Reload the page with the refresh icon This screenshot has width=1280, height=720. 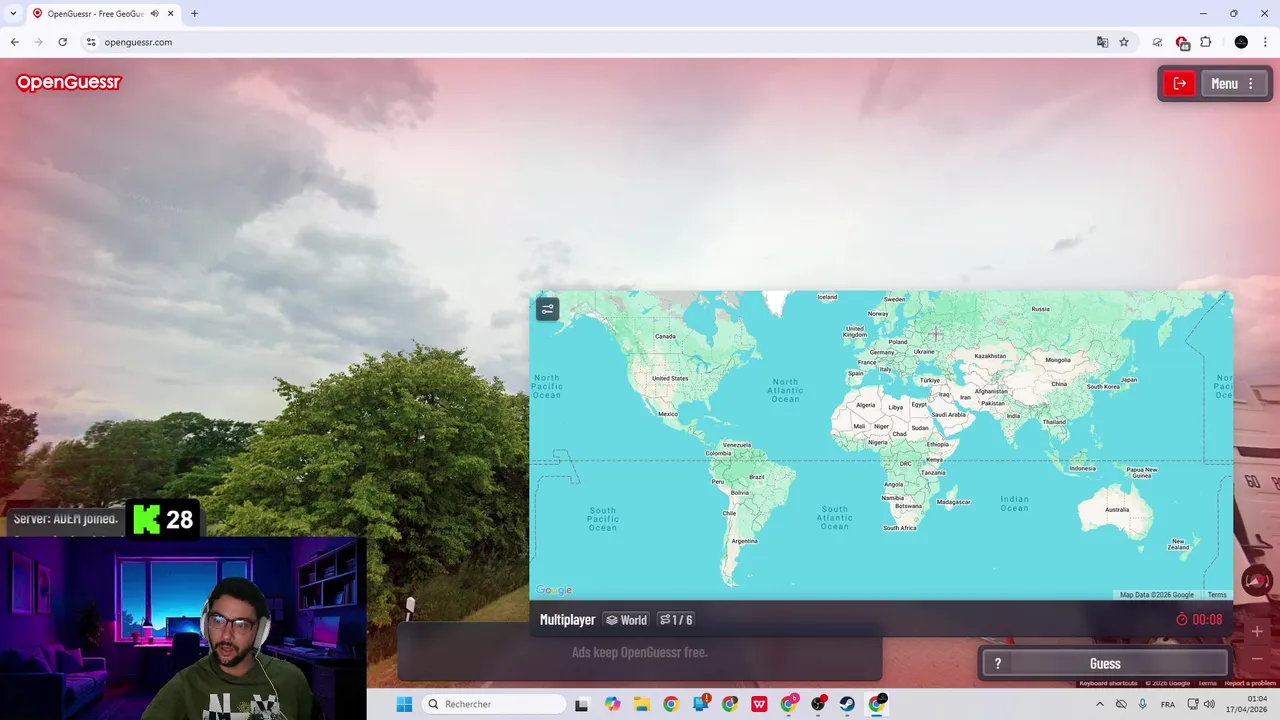62,42
